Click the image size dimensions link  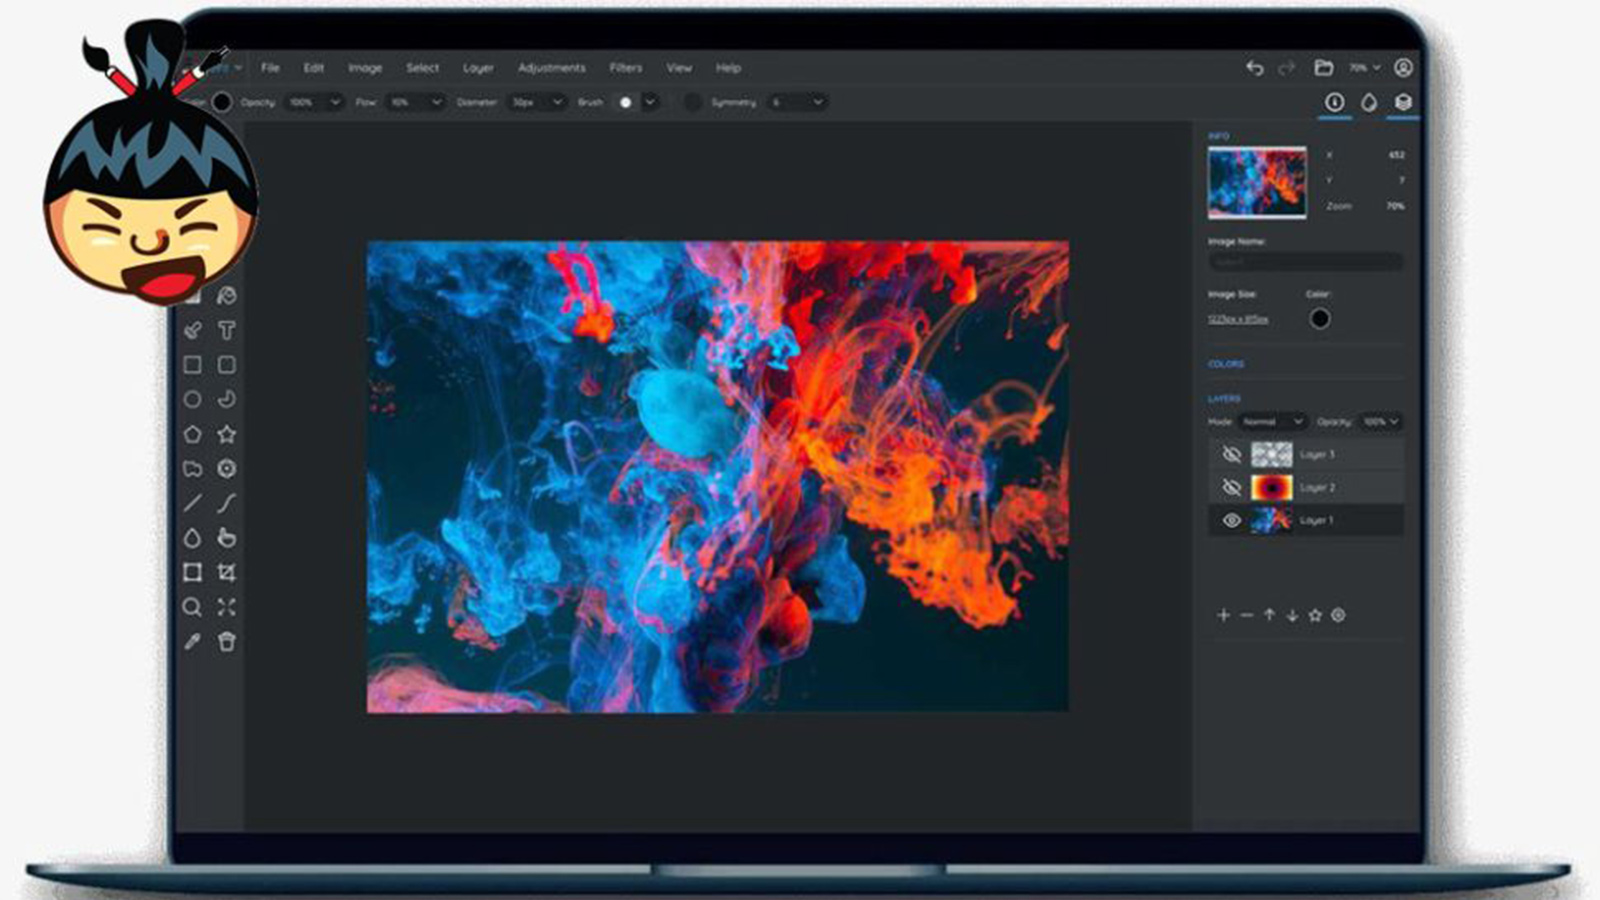coord(1238,319)
